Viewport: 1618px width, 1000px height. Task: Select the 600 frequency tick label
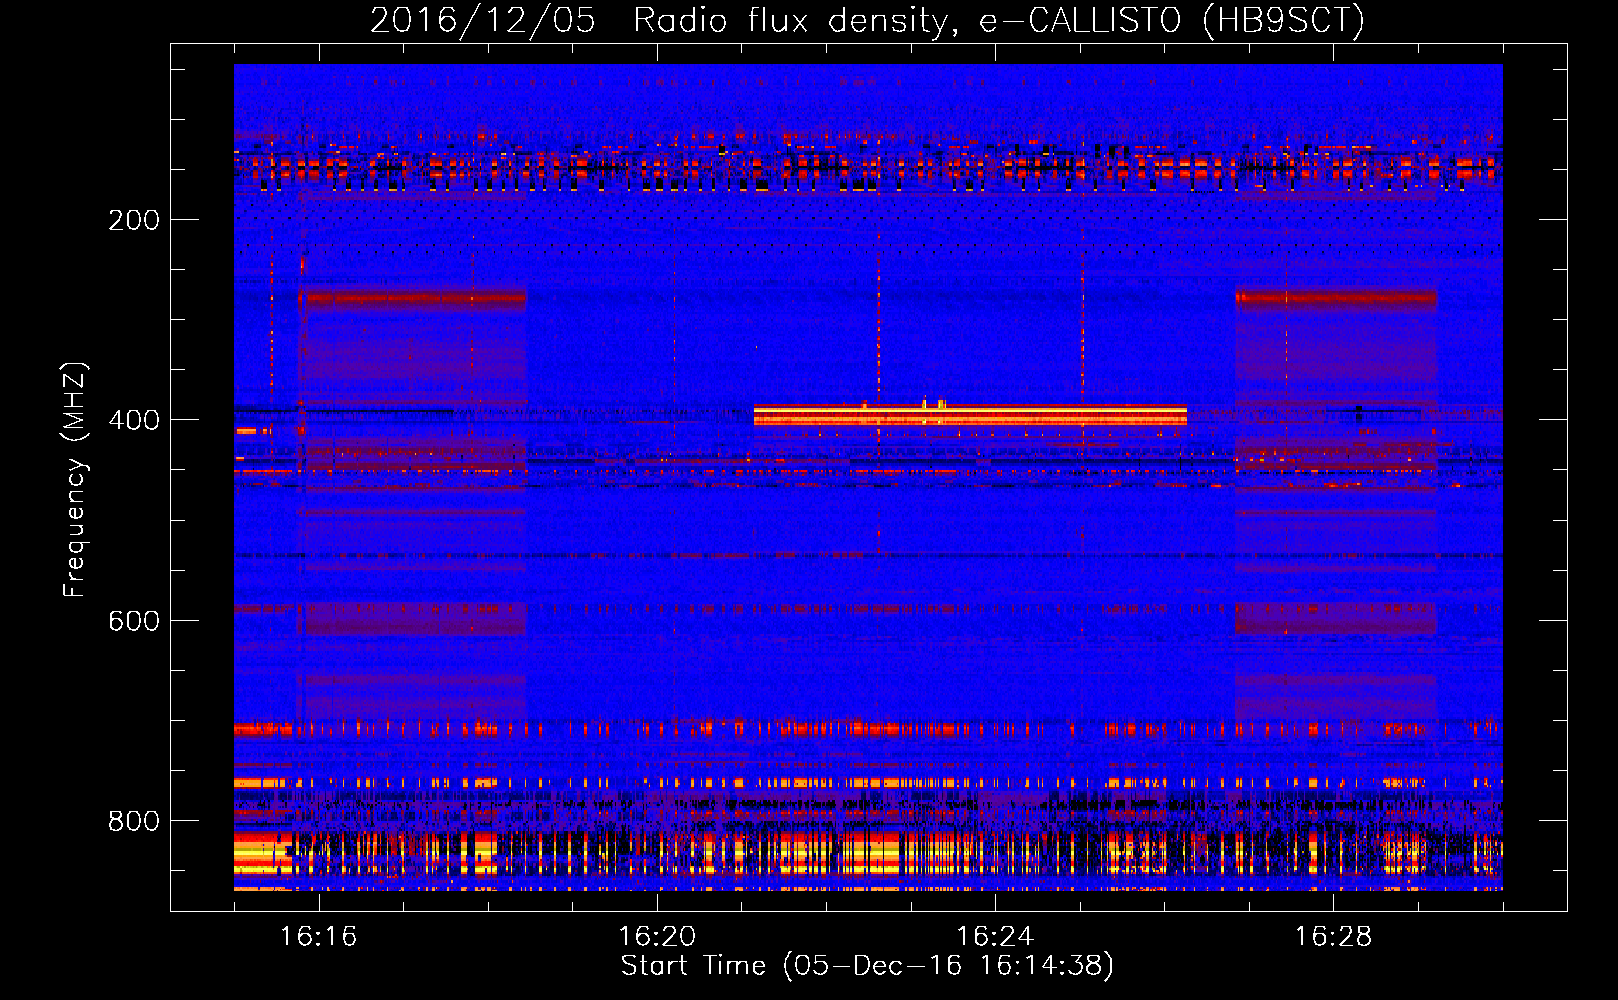tap(134, 621)
